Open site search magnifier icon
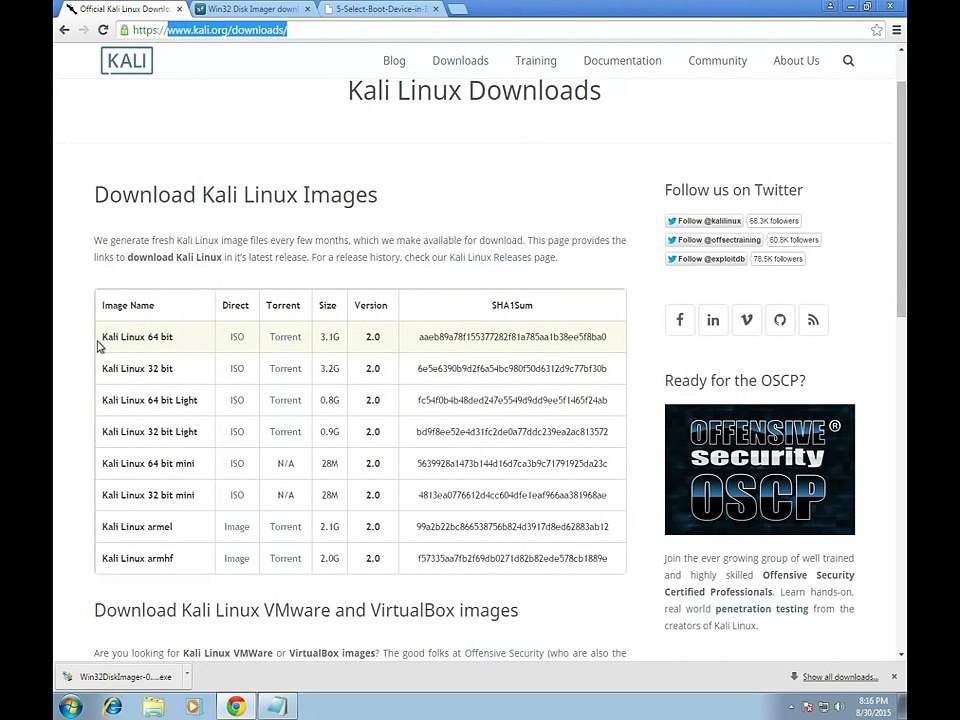Image resolution: width=960 pixels, height=720 pixels. click(848, 61)
